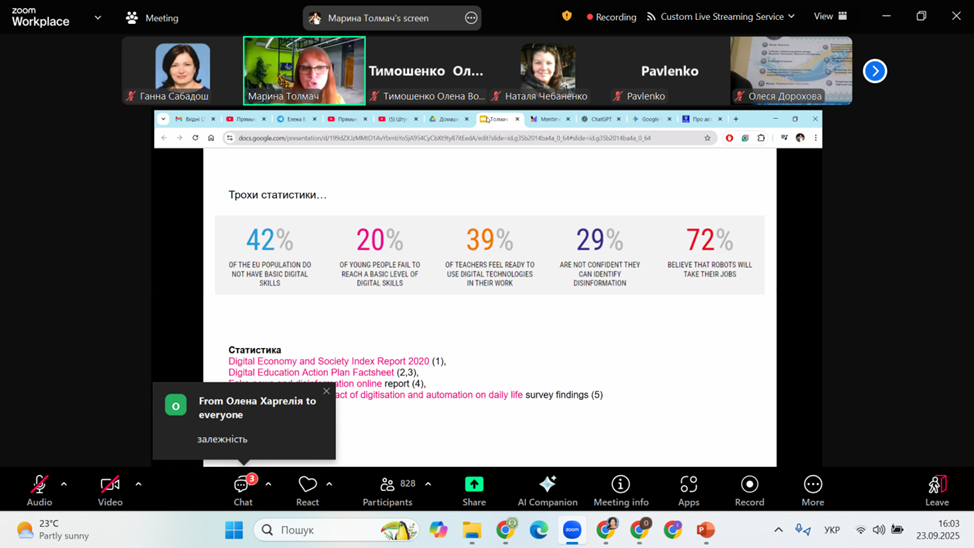Expand the audio options arrow
Viewport: 974px width, 548px height.
click(x=64, y=484)
